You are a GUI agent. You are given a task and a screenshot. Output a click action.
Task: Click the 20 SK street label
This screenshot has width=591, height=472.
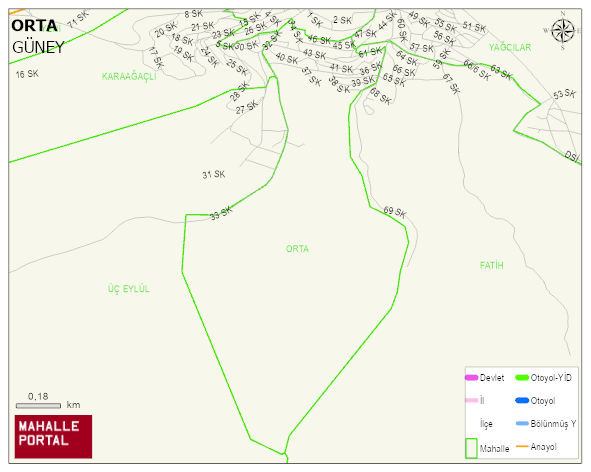(166, 29)
